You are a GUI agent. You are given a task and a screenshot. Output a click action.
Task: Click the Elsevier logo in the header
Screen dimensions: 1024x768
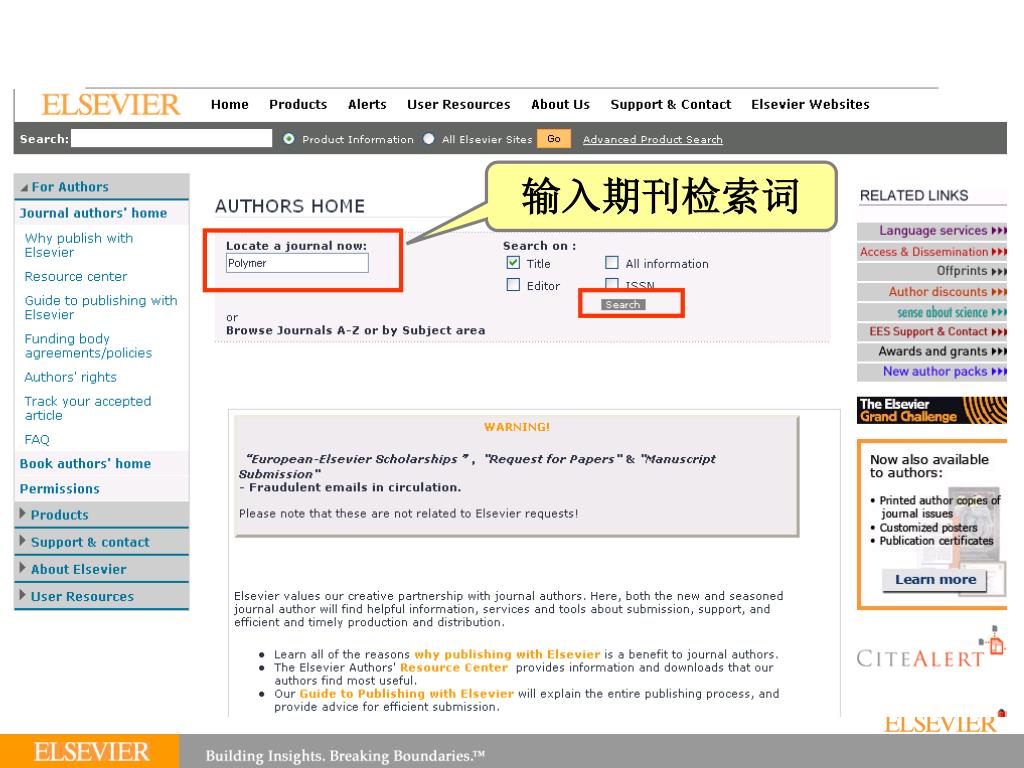pos(110,104)
